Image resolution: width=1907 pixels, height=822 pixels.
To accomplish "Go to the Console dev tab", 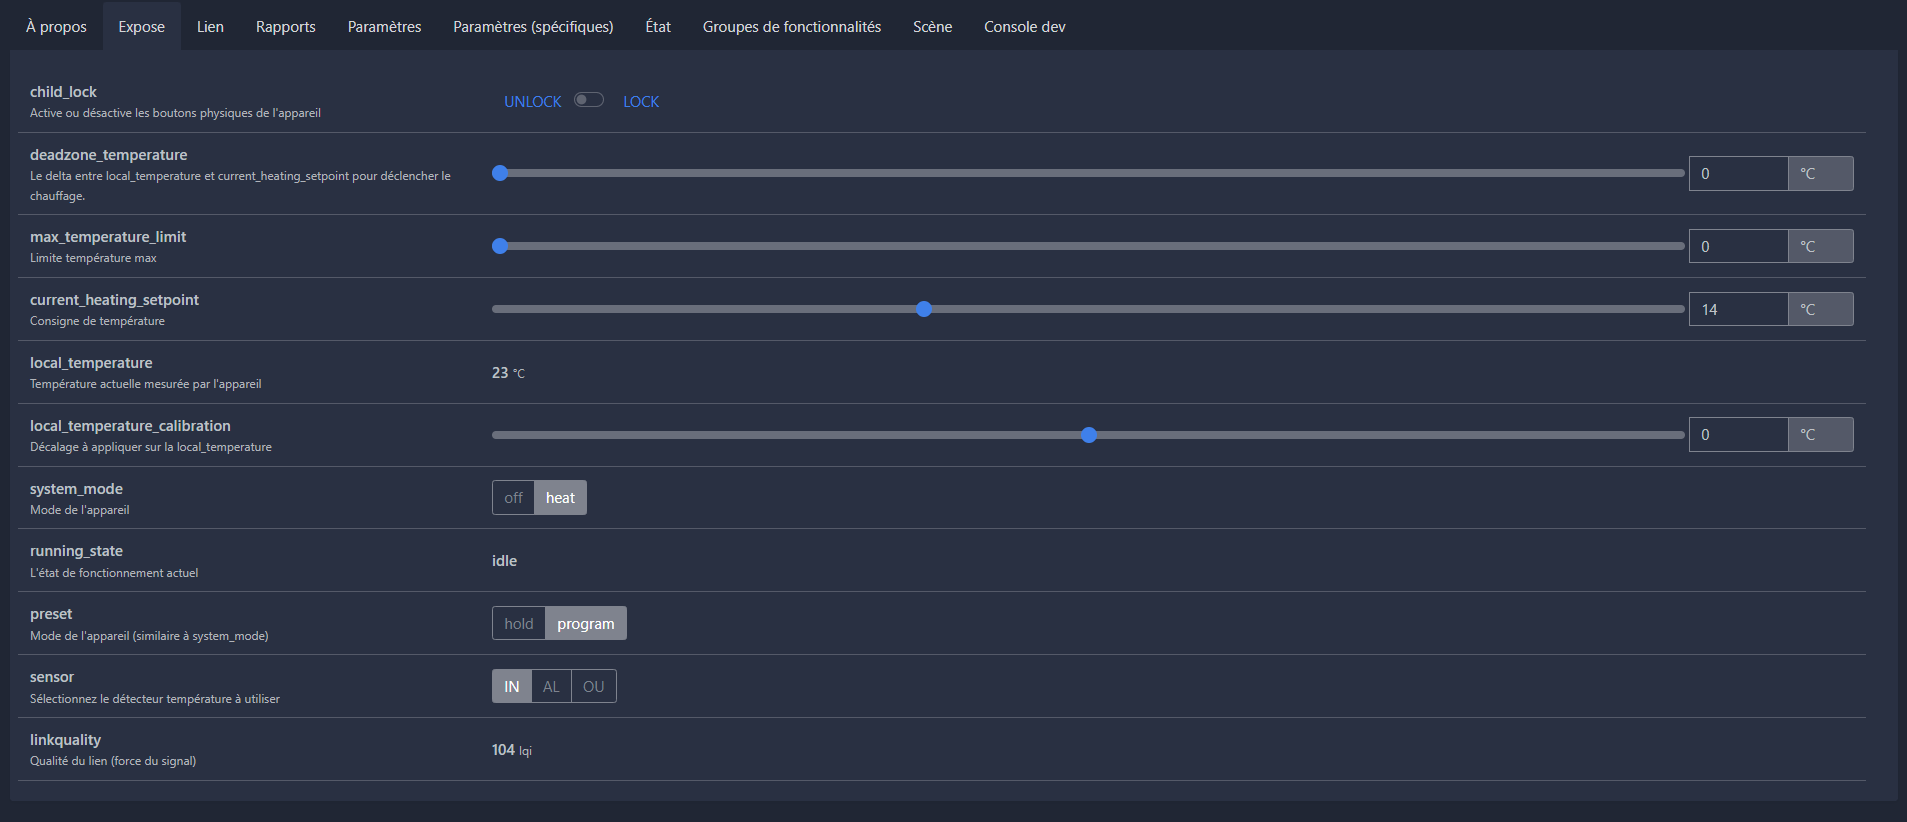I will click(1024, 27).
